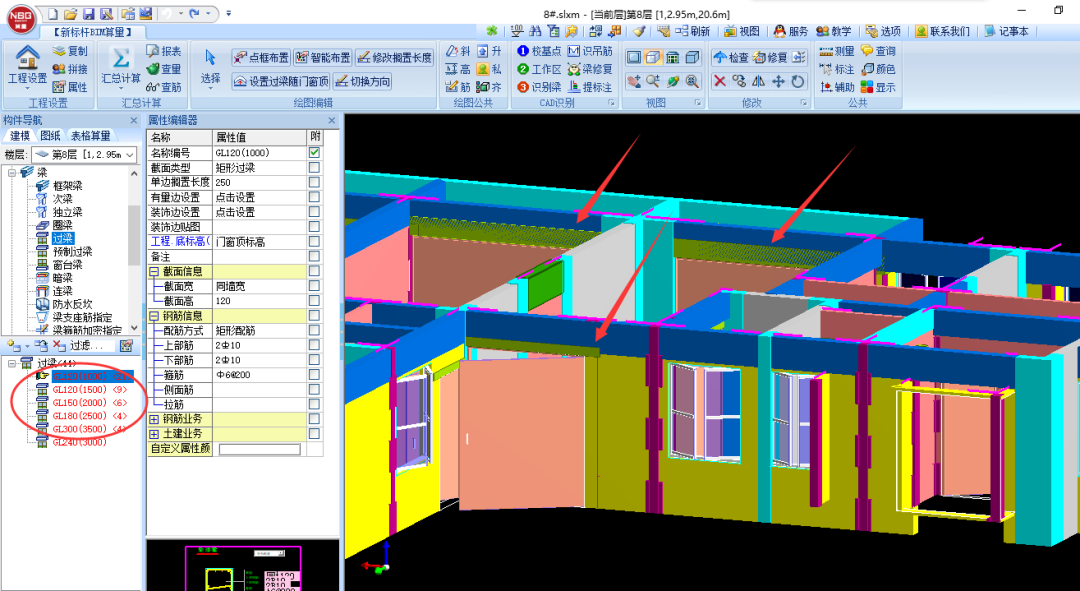Screen dimensions: 1080x591
Task: Open 报表 reports
Action: tap(164, 51)
